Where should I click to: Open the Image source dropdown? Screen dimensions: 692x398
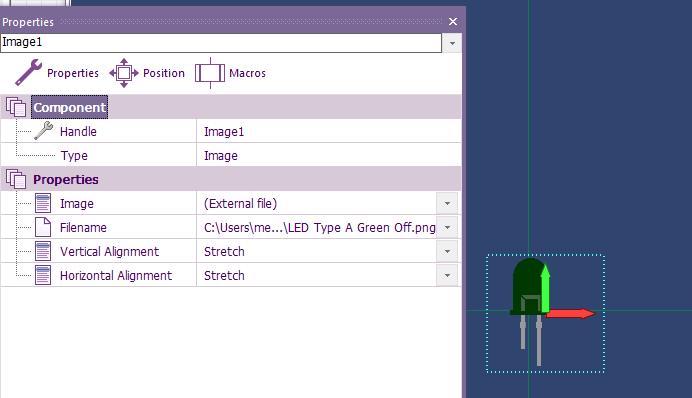[447, 203]
